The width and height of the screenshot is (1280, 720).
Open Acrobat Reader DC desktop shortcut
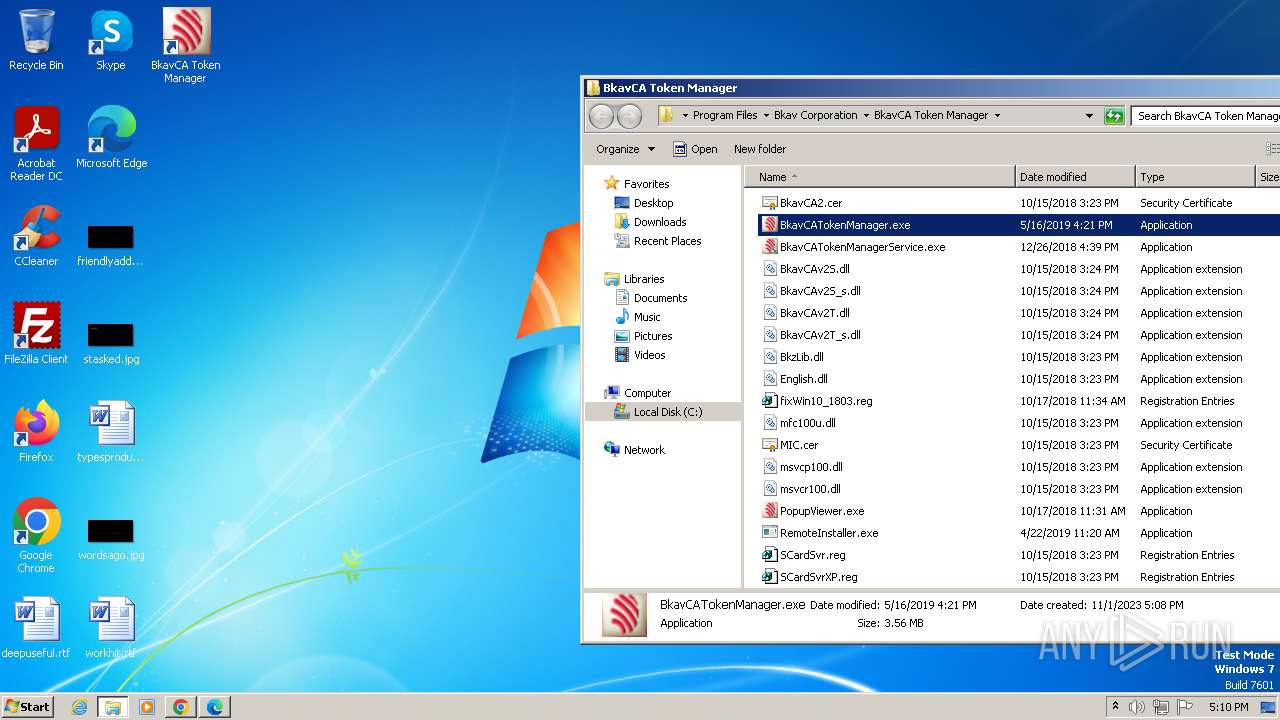(36, 143)
